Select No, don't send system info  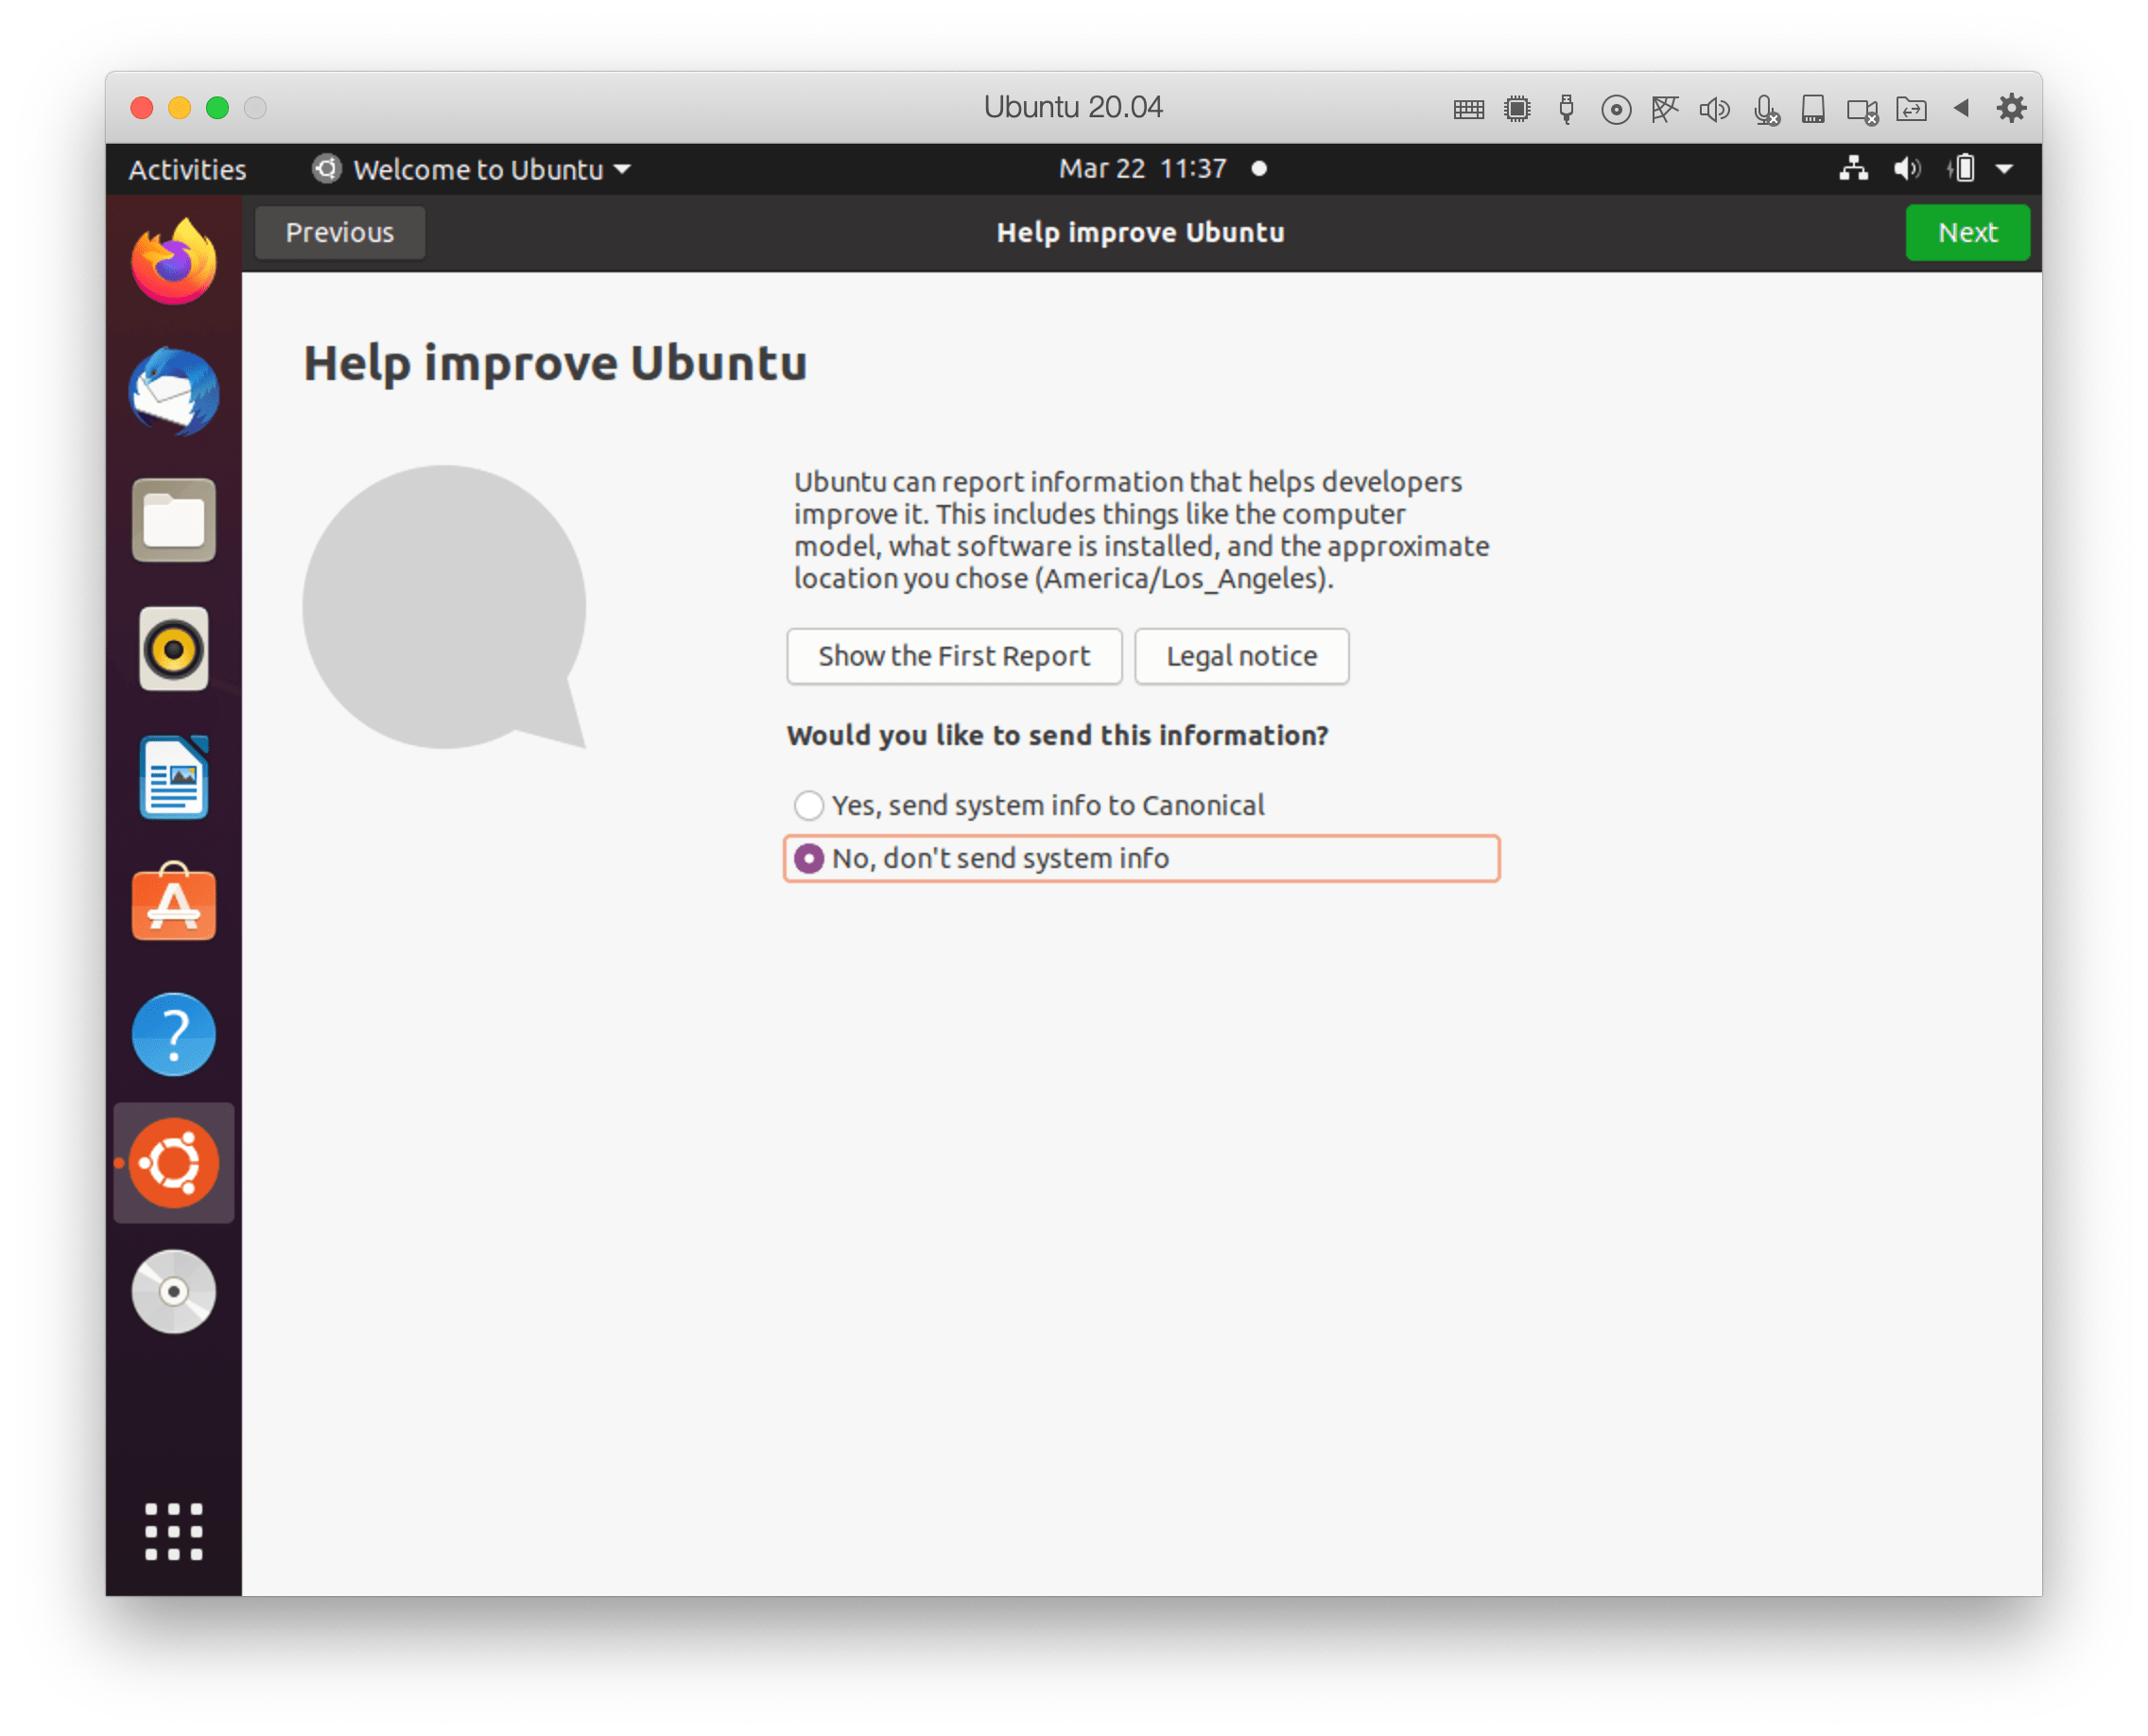click(1141, 858)
